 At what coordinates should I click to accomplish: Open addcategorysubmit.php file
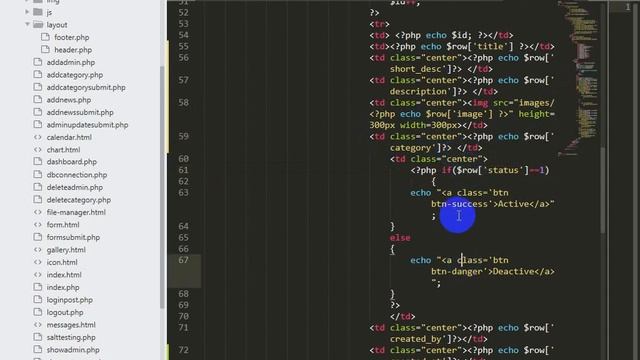point(86,87)
